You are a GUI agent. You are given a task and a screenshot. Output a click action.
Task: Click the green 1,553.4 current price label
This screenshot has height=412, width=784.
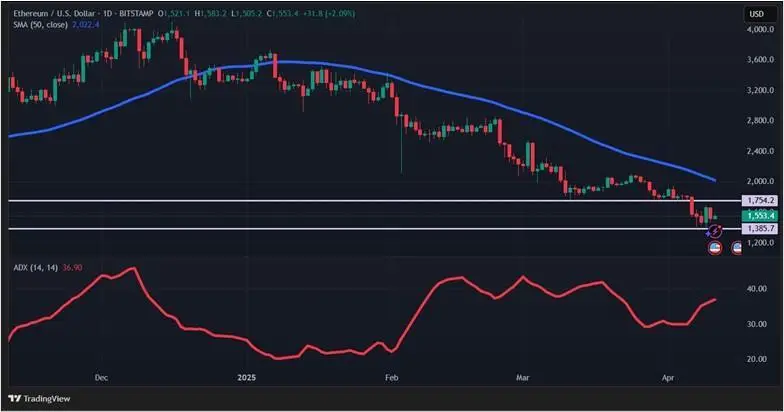(x=760, y=215)
